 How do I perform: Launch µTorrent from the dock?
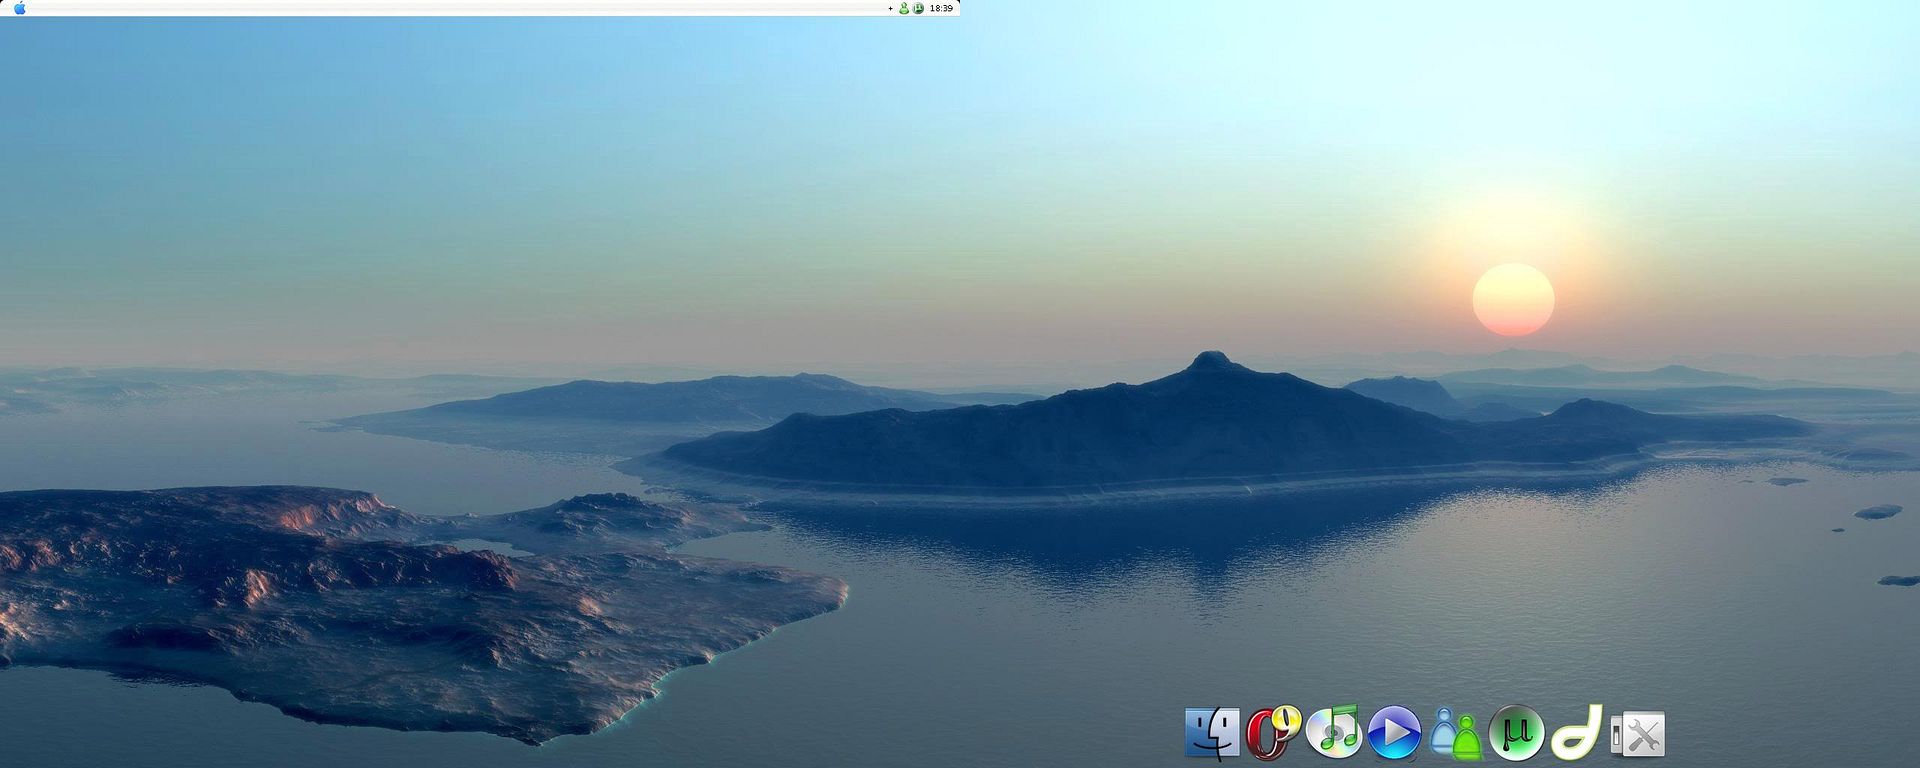[1516, 734]
